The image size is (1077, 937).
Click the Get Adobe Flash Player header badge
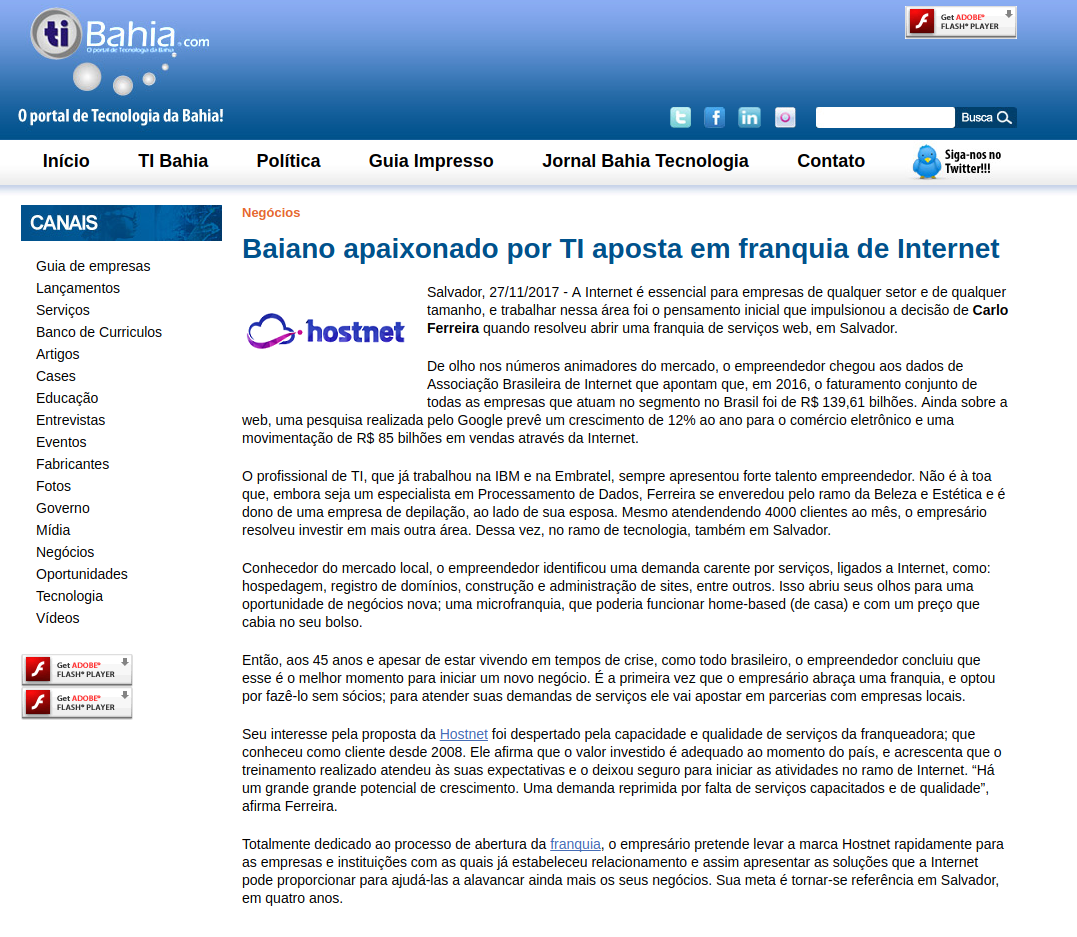960,22
